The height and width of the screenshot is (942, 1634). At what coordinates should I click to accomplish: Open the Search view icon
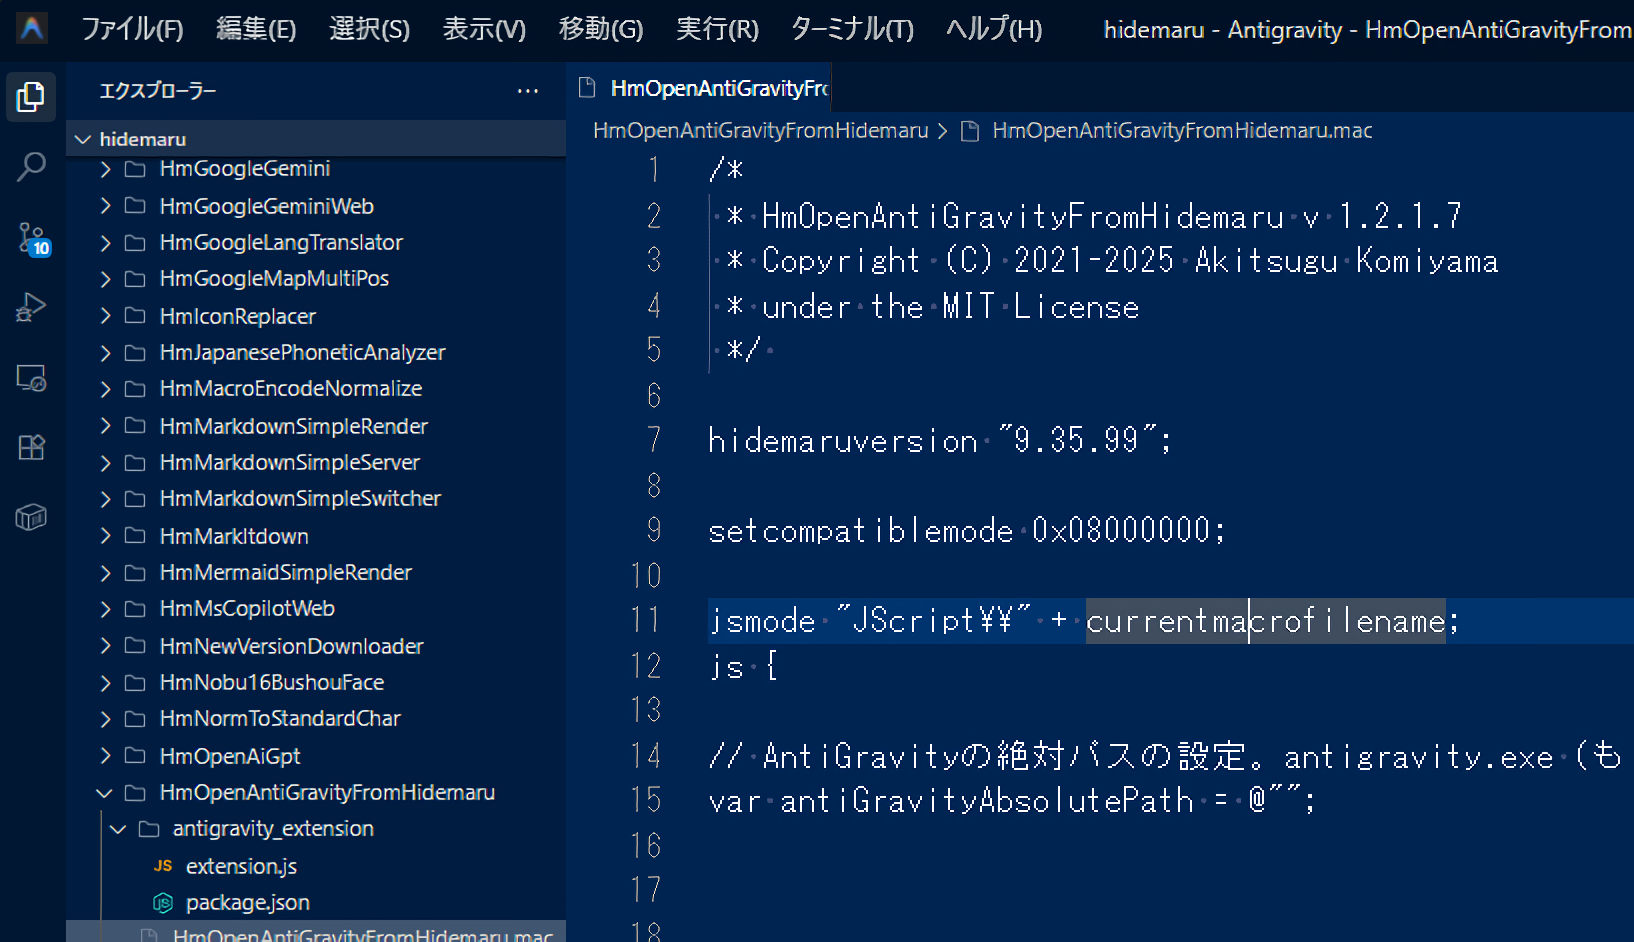click(x=31, y=167)
